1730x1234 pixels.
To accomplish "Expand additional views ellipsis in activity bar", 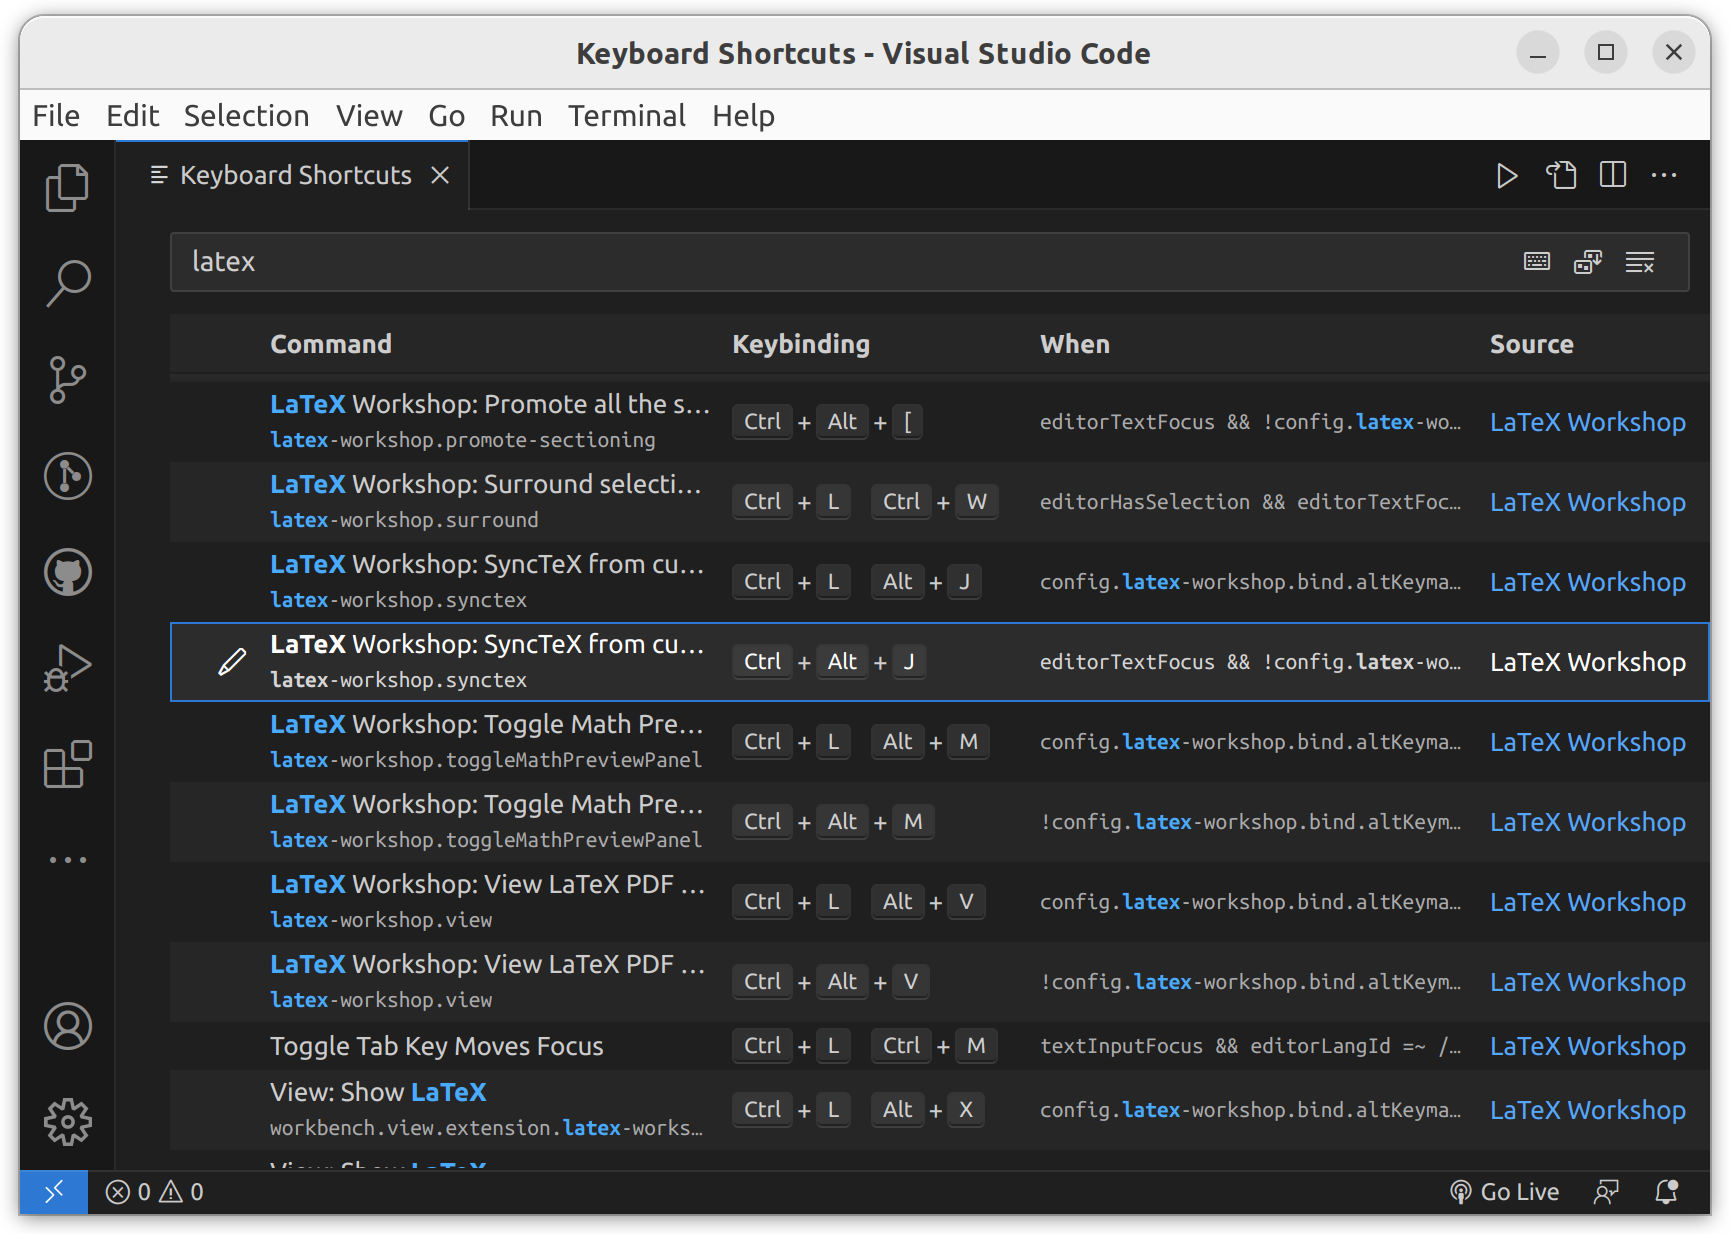I will [67, 860].
